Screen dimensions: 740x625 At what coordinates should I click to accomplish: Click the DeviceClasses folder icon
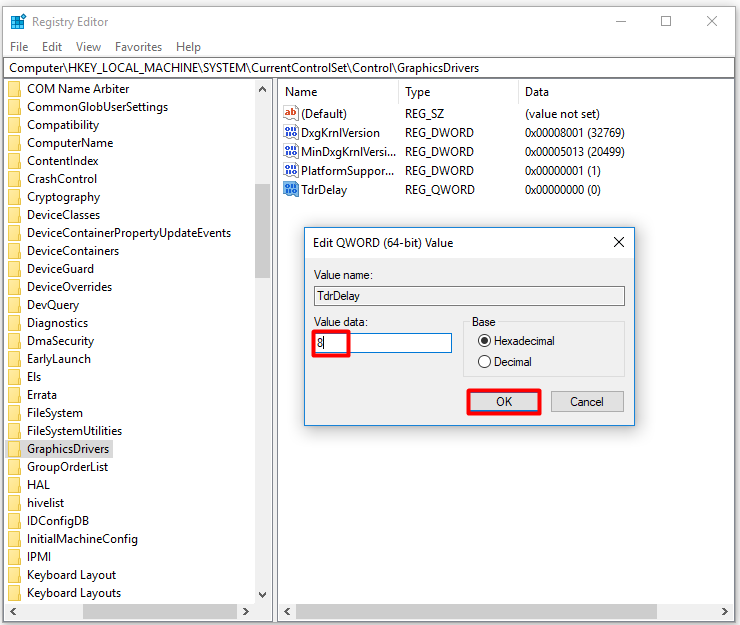point(15,215)
